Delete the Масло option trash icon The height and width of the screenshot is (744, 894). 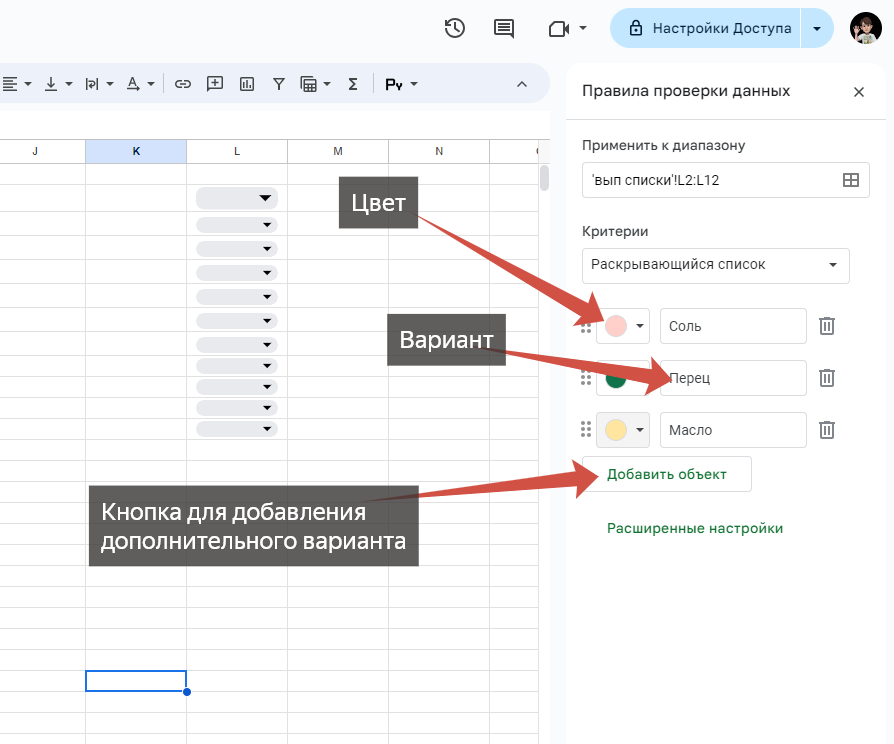tap(827, 430)
